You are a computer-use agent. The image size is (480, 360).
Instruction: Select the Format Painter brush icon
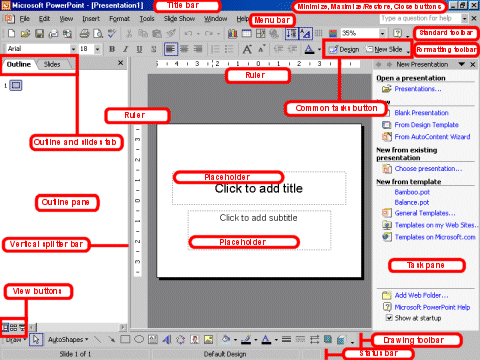171,33
